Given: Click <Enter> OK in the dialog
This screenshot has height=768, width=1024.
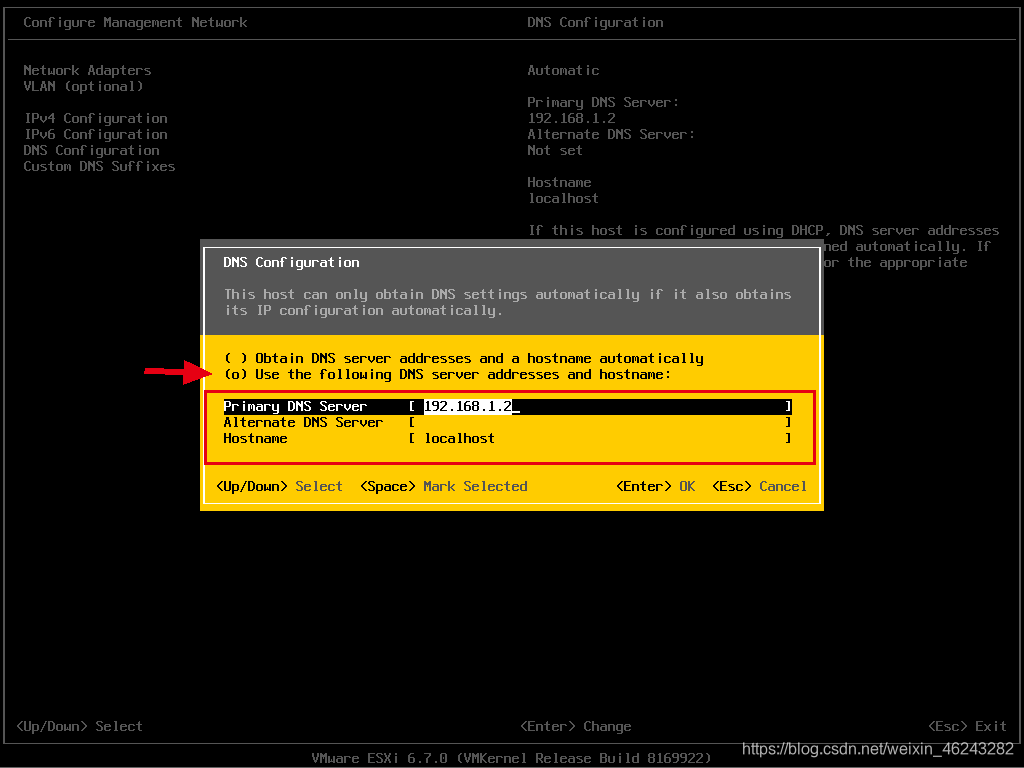Looking at the screenshot, I should pos(656,486).
